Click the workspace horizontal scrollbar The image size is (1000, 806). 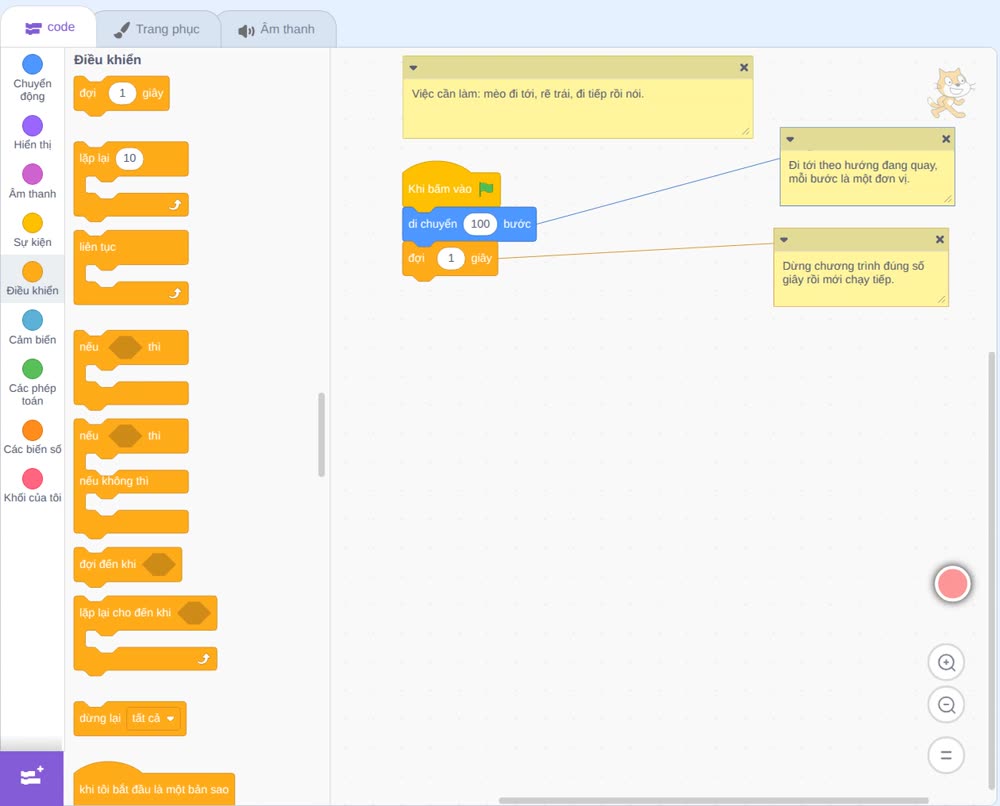[713, 800]
